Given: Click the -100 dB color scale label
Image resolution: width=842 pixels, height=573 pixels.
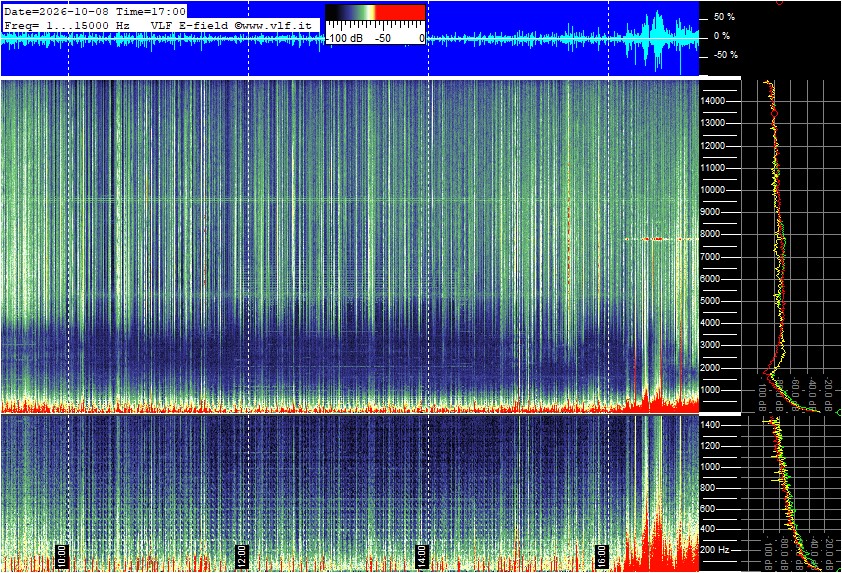Looking at the screenshot, I should click(x=345, y=38).
